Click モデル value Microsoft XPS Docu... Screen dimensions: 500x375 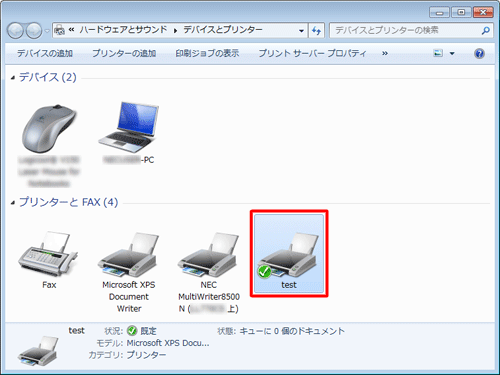(168, 343)
